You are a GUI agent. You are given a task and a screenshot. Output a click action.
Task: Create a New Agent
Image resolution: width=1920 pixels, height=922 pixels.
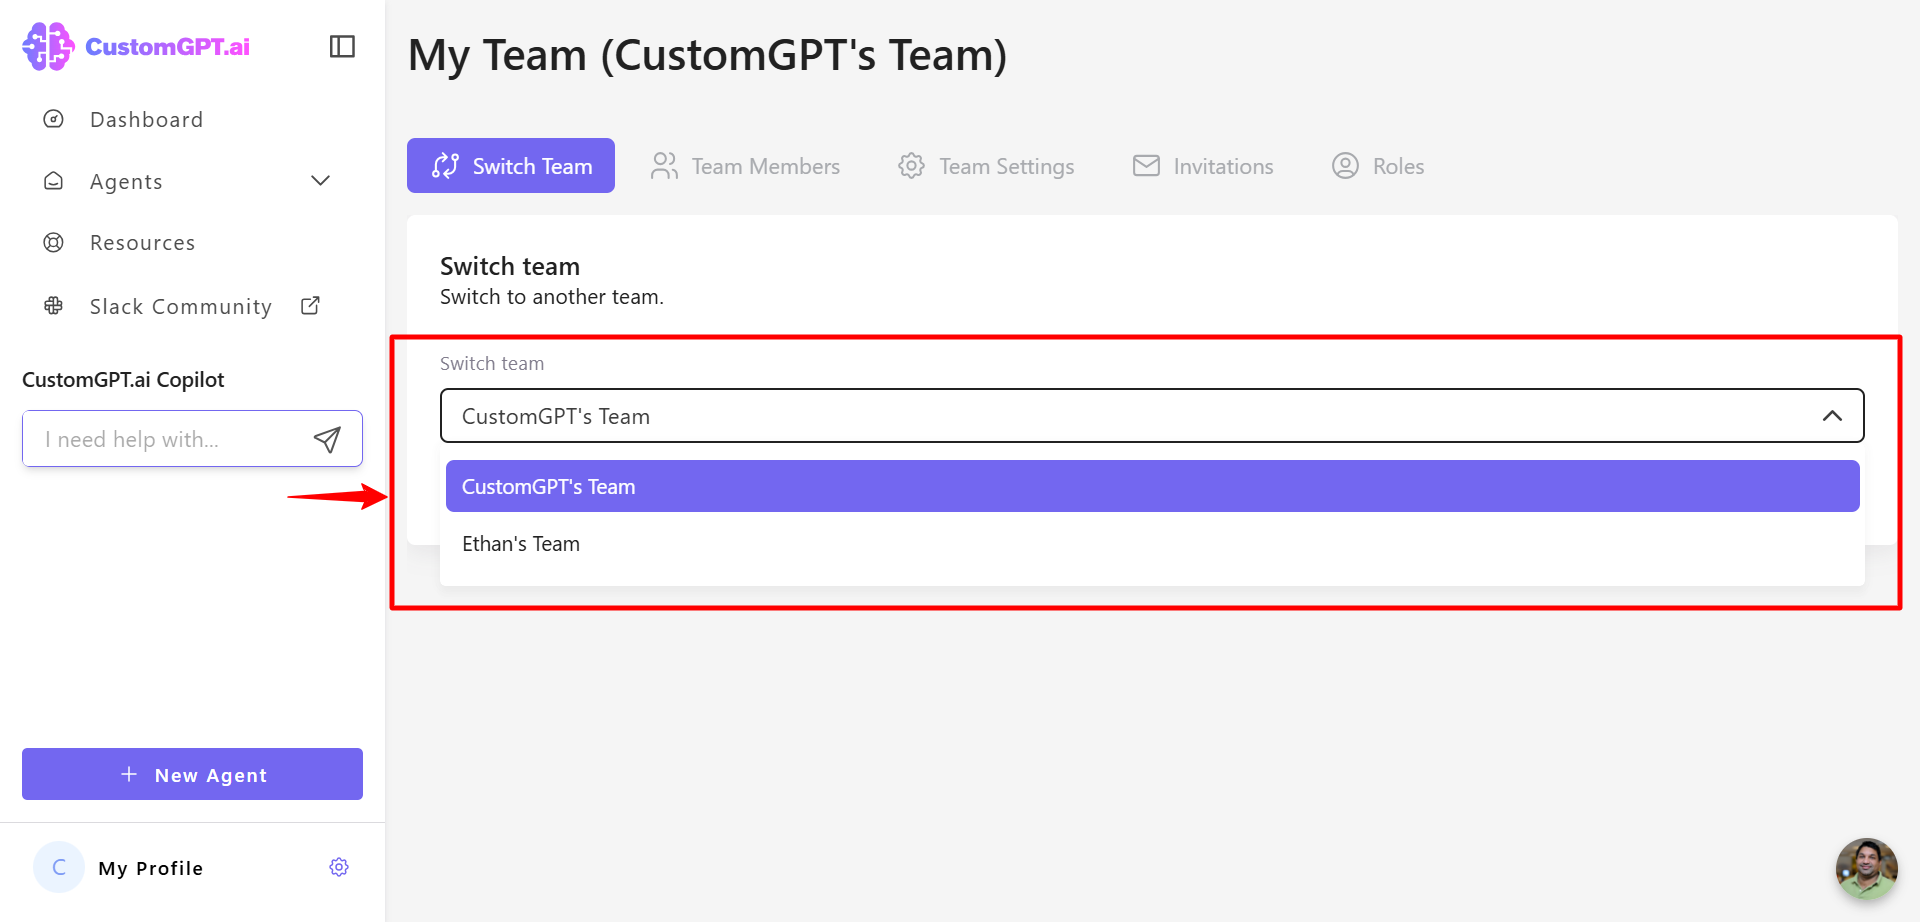click(192, 774)
